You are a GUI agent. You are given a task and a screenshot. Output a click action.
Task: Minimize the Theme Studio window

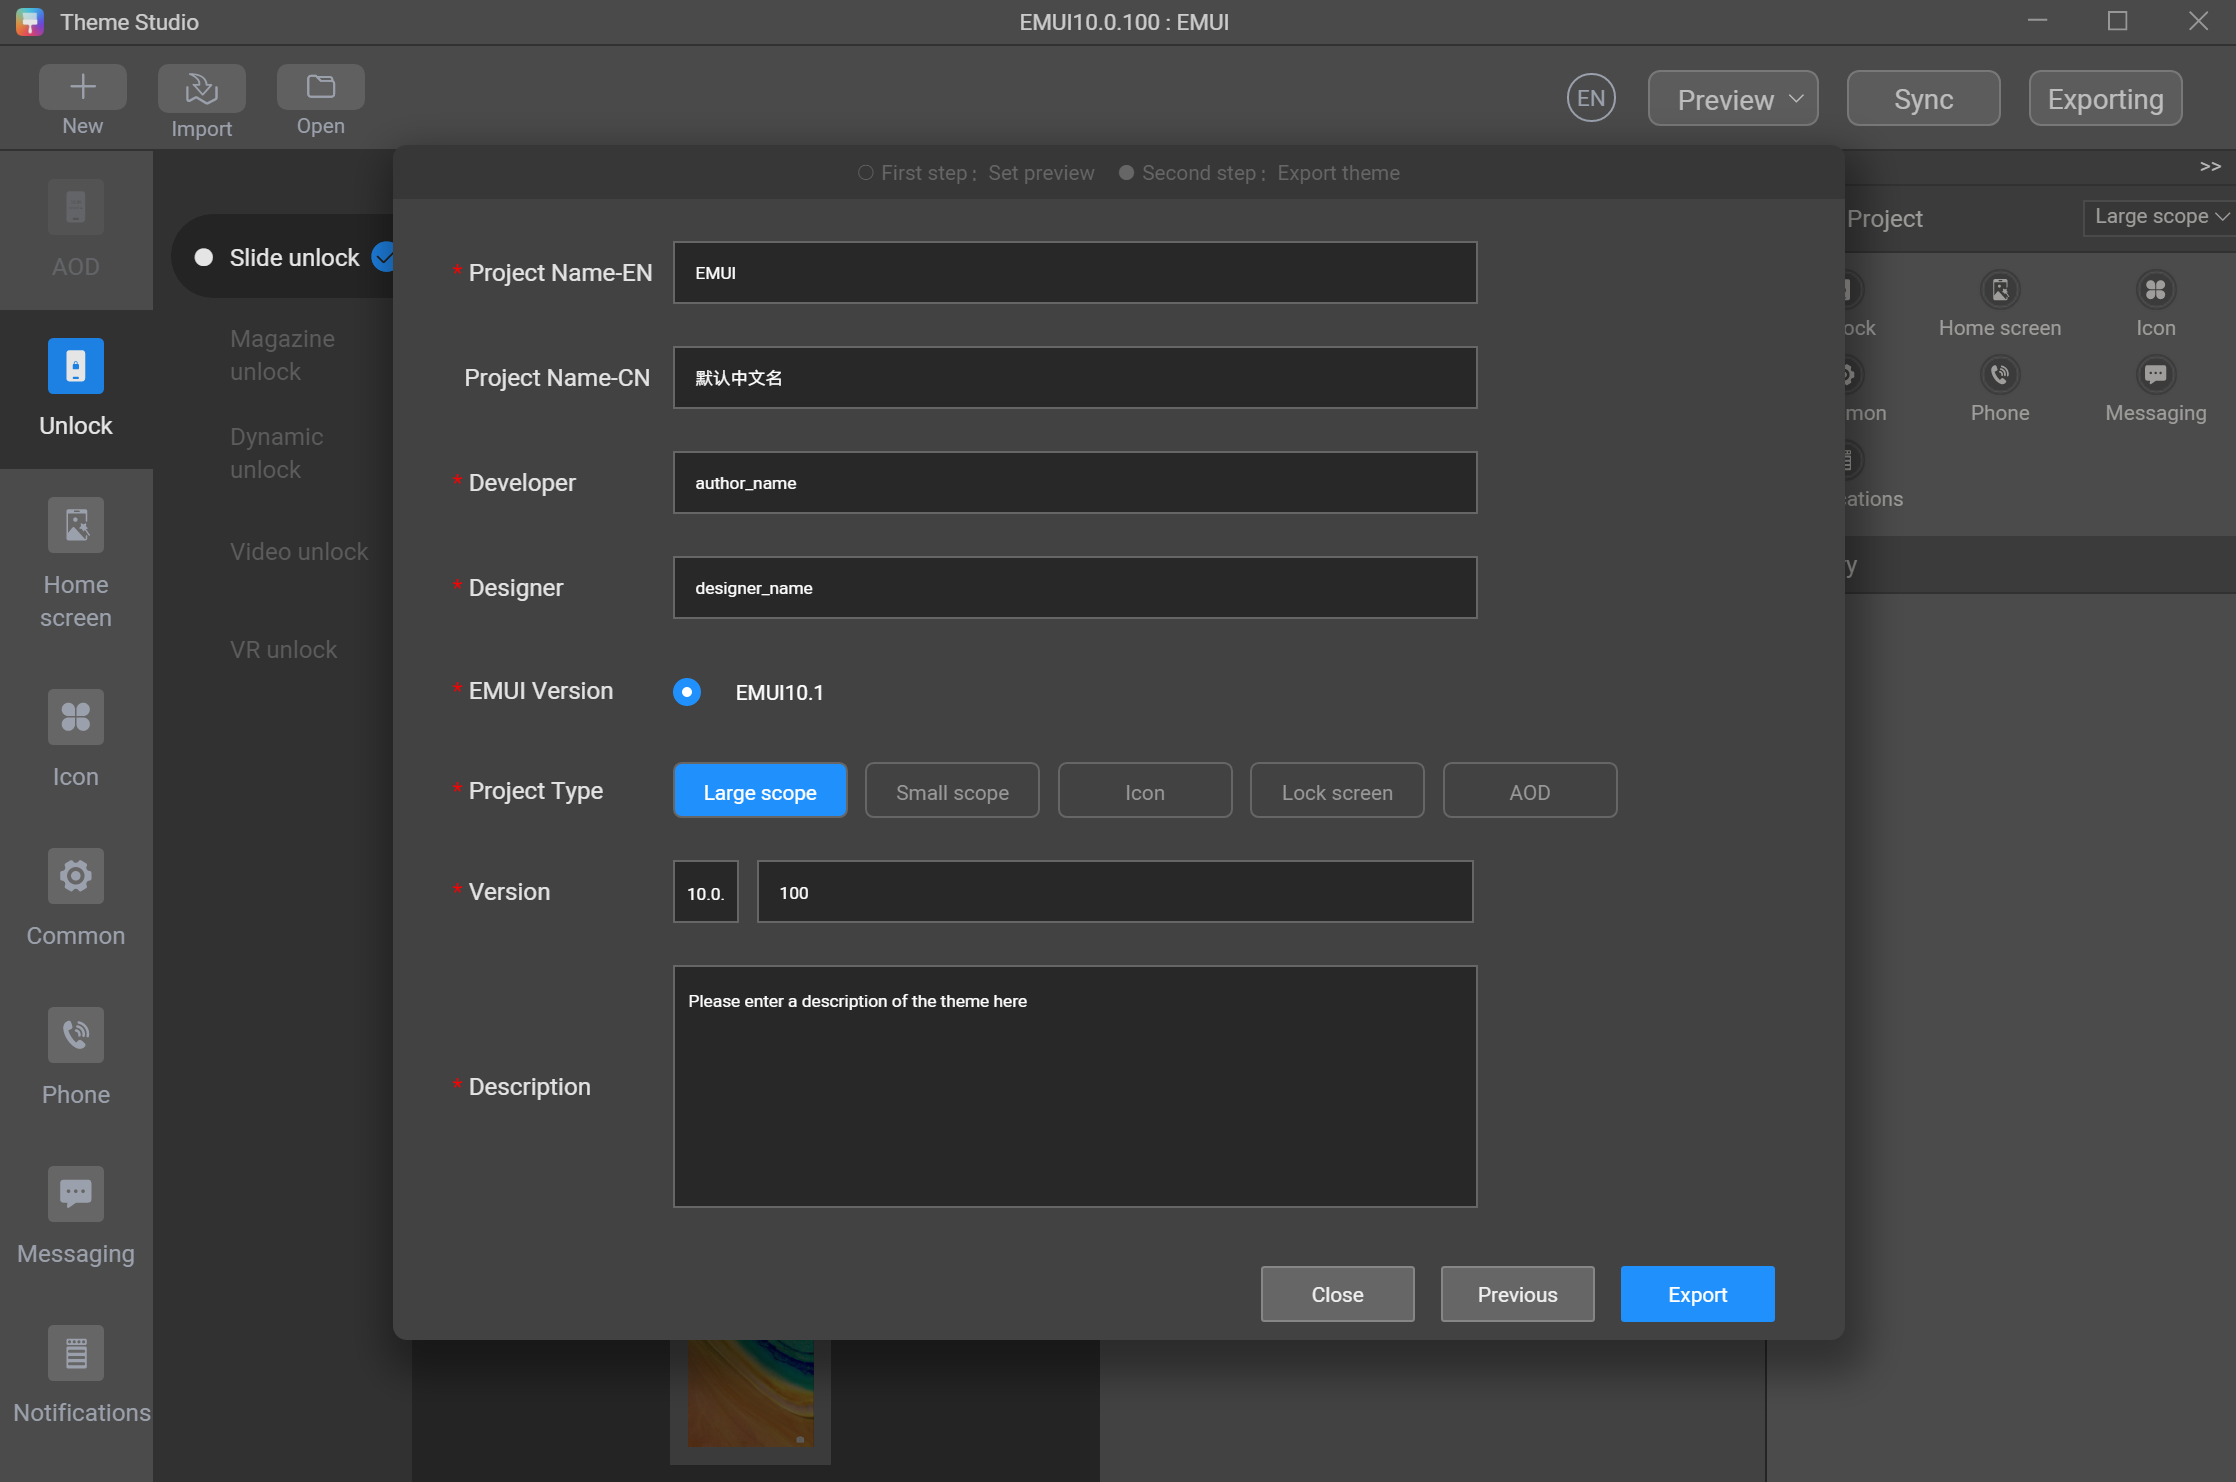point(2037,21)
